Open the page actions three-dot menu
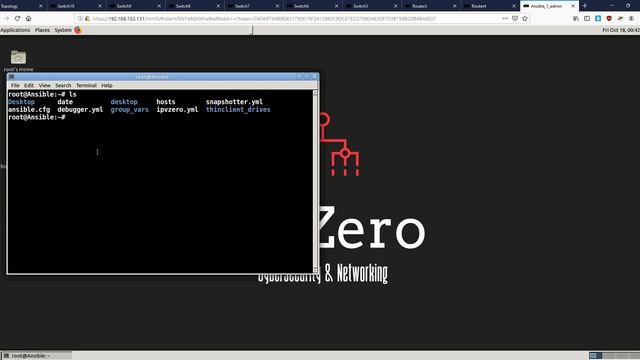 click(x=505, y=18)
